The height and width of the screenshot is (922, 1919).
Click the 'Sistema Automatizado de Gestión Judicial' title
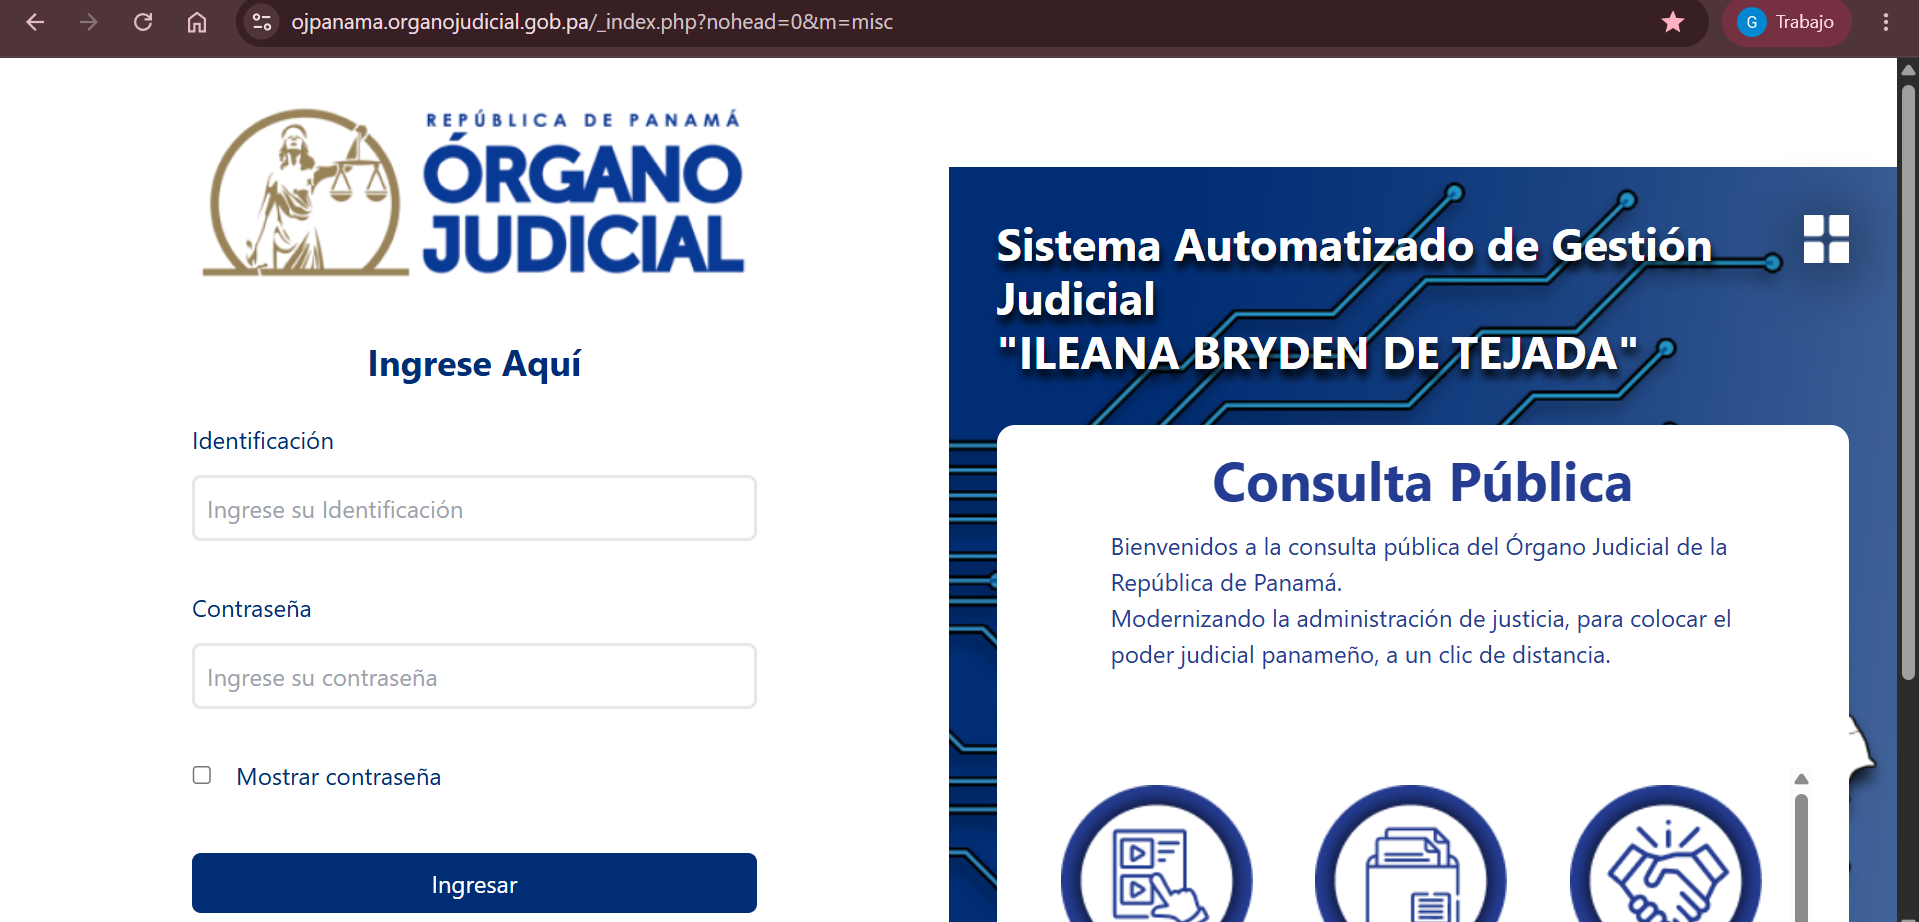click(x=1354, y=272)
